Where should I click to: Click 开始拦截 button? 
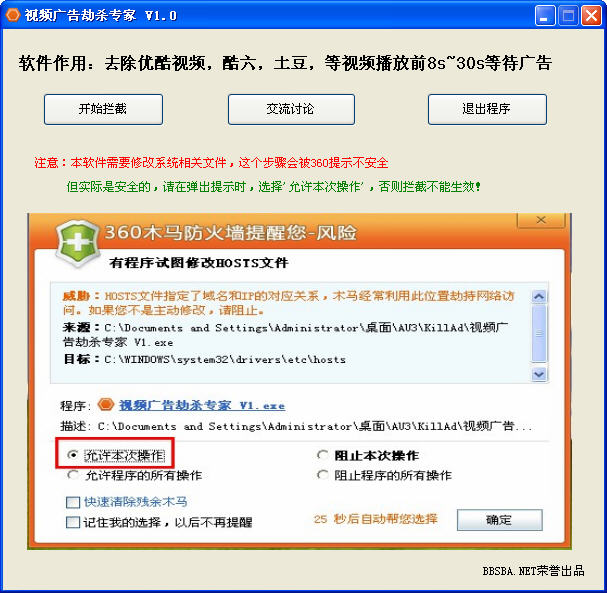(x=103, y=109)
